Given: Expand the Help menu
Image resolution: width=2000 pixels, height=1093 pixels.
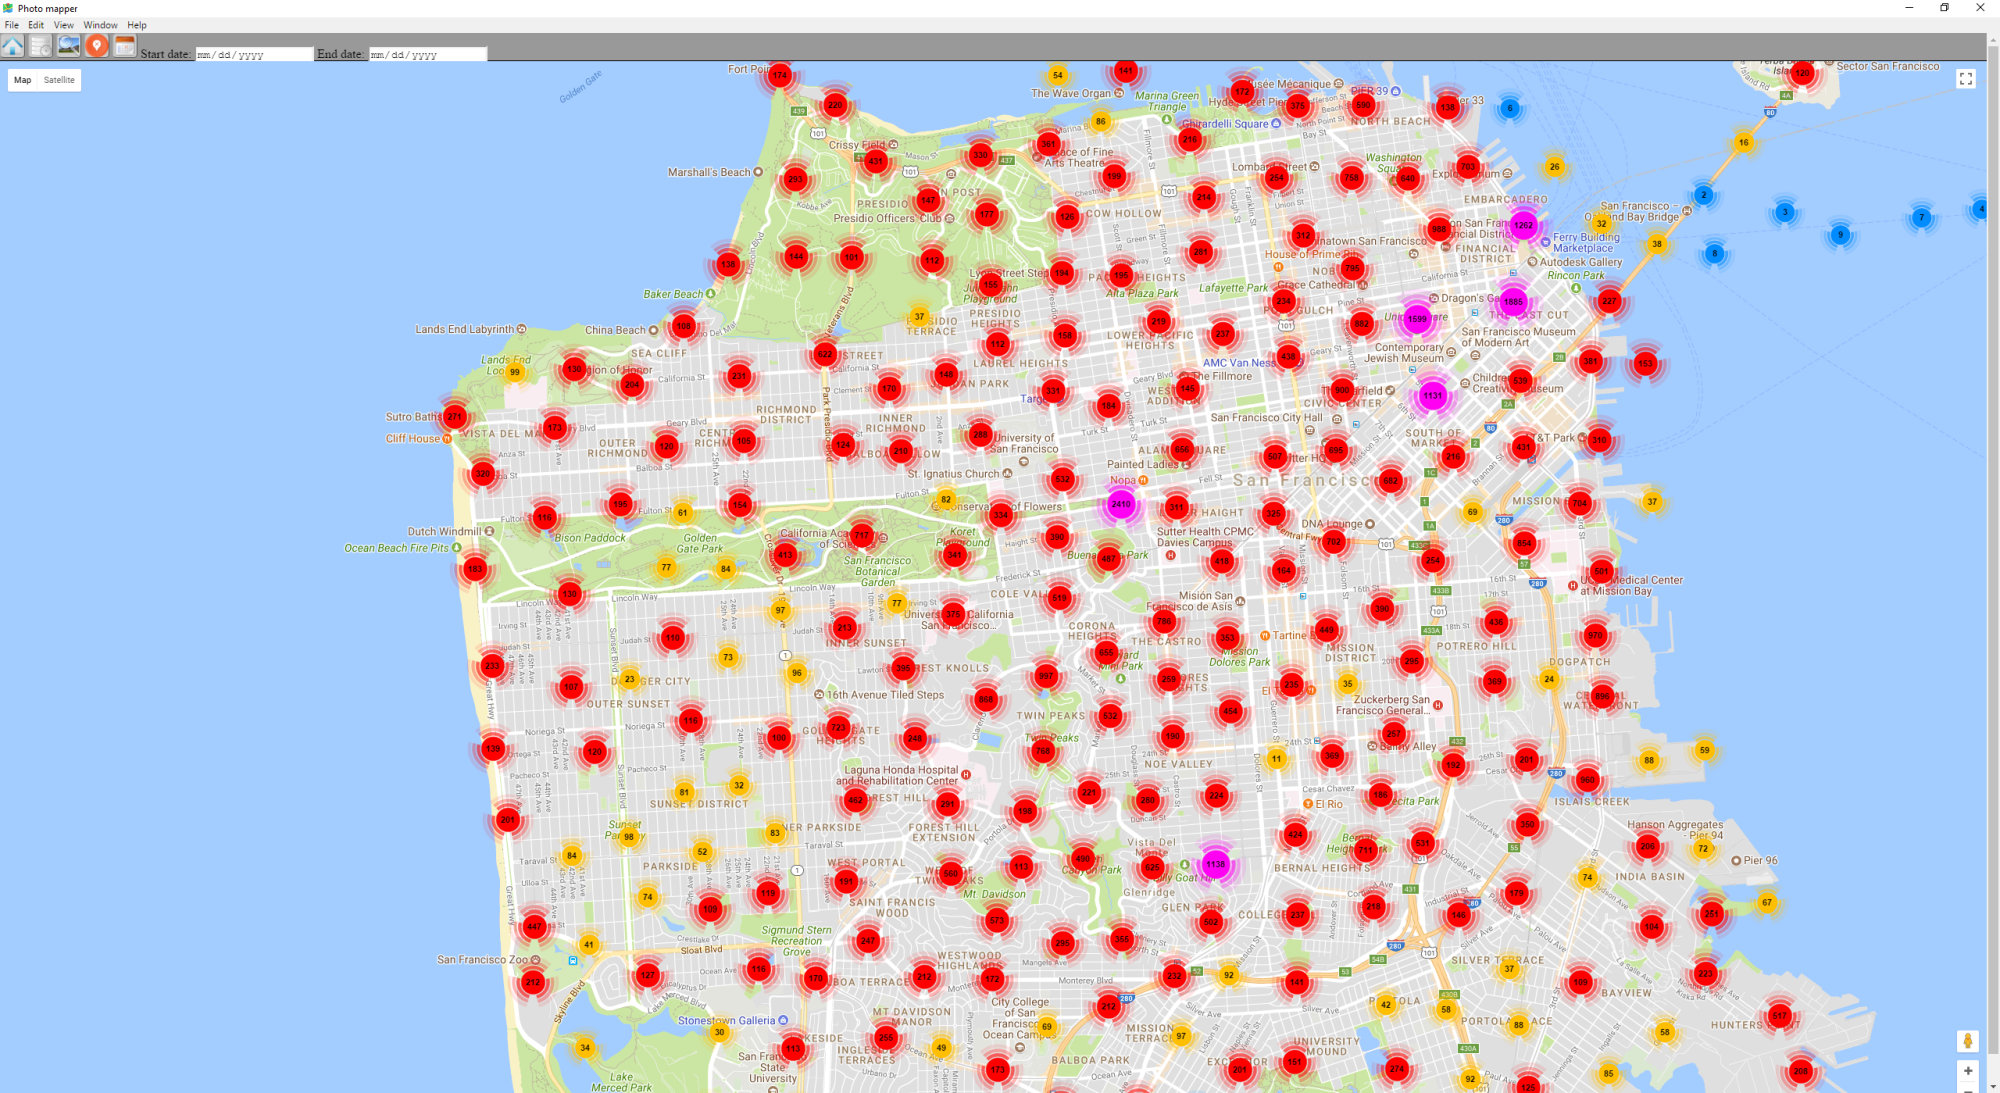Looking at the screenshot, I should 136,25.
